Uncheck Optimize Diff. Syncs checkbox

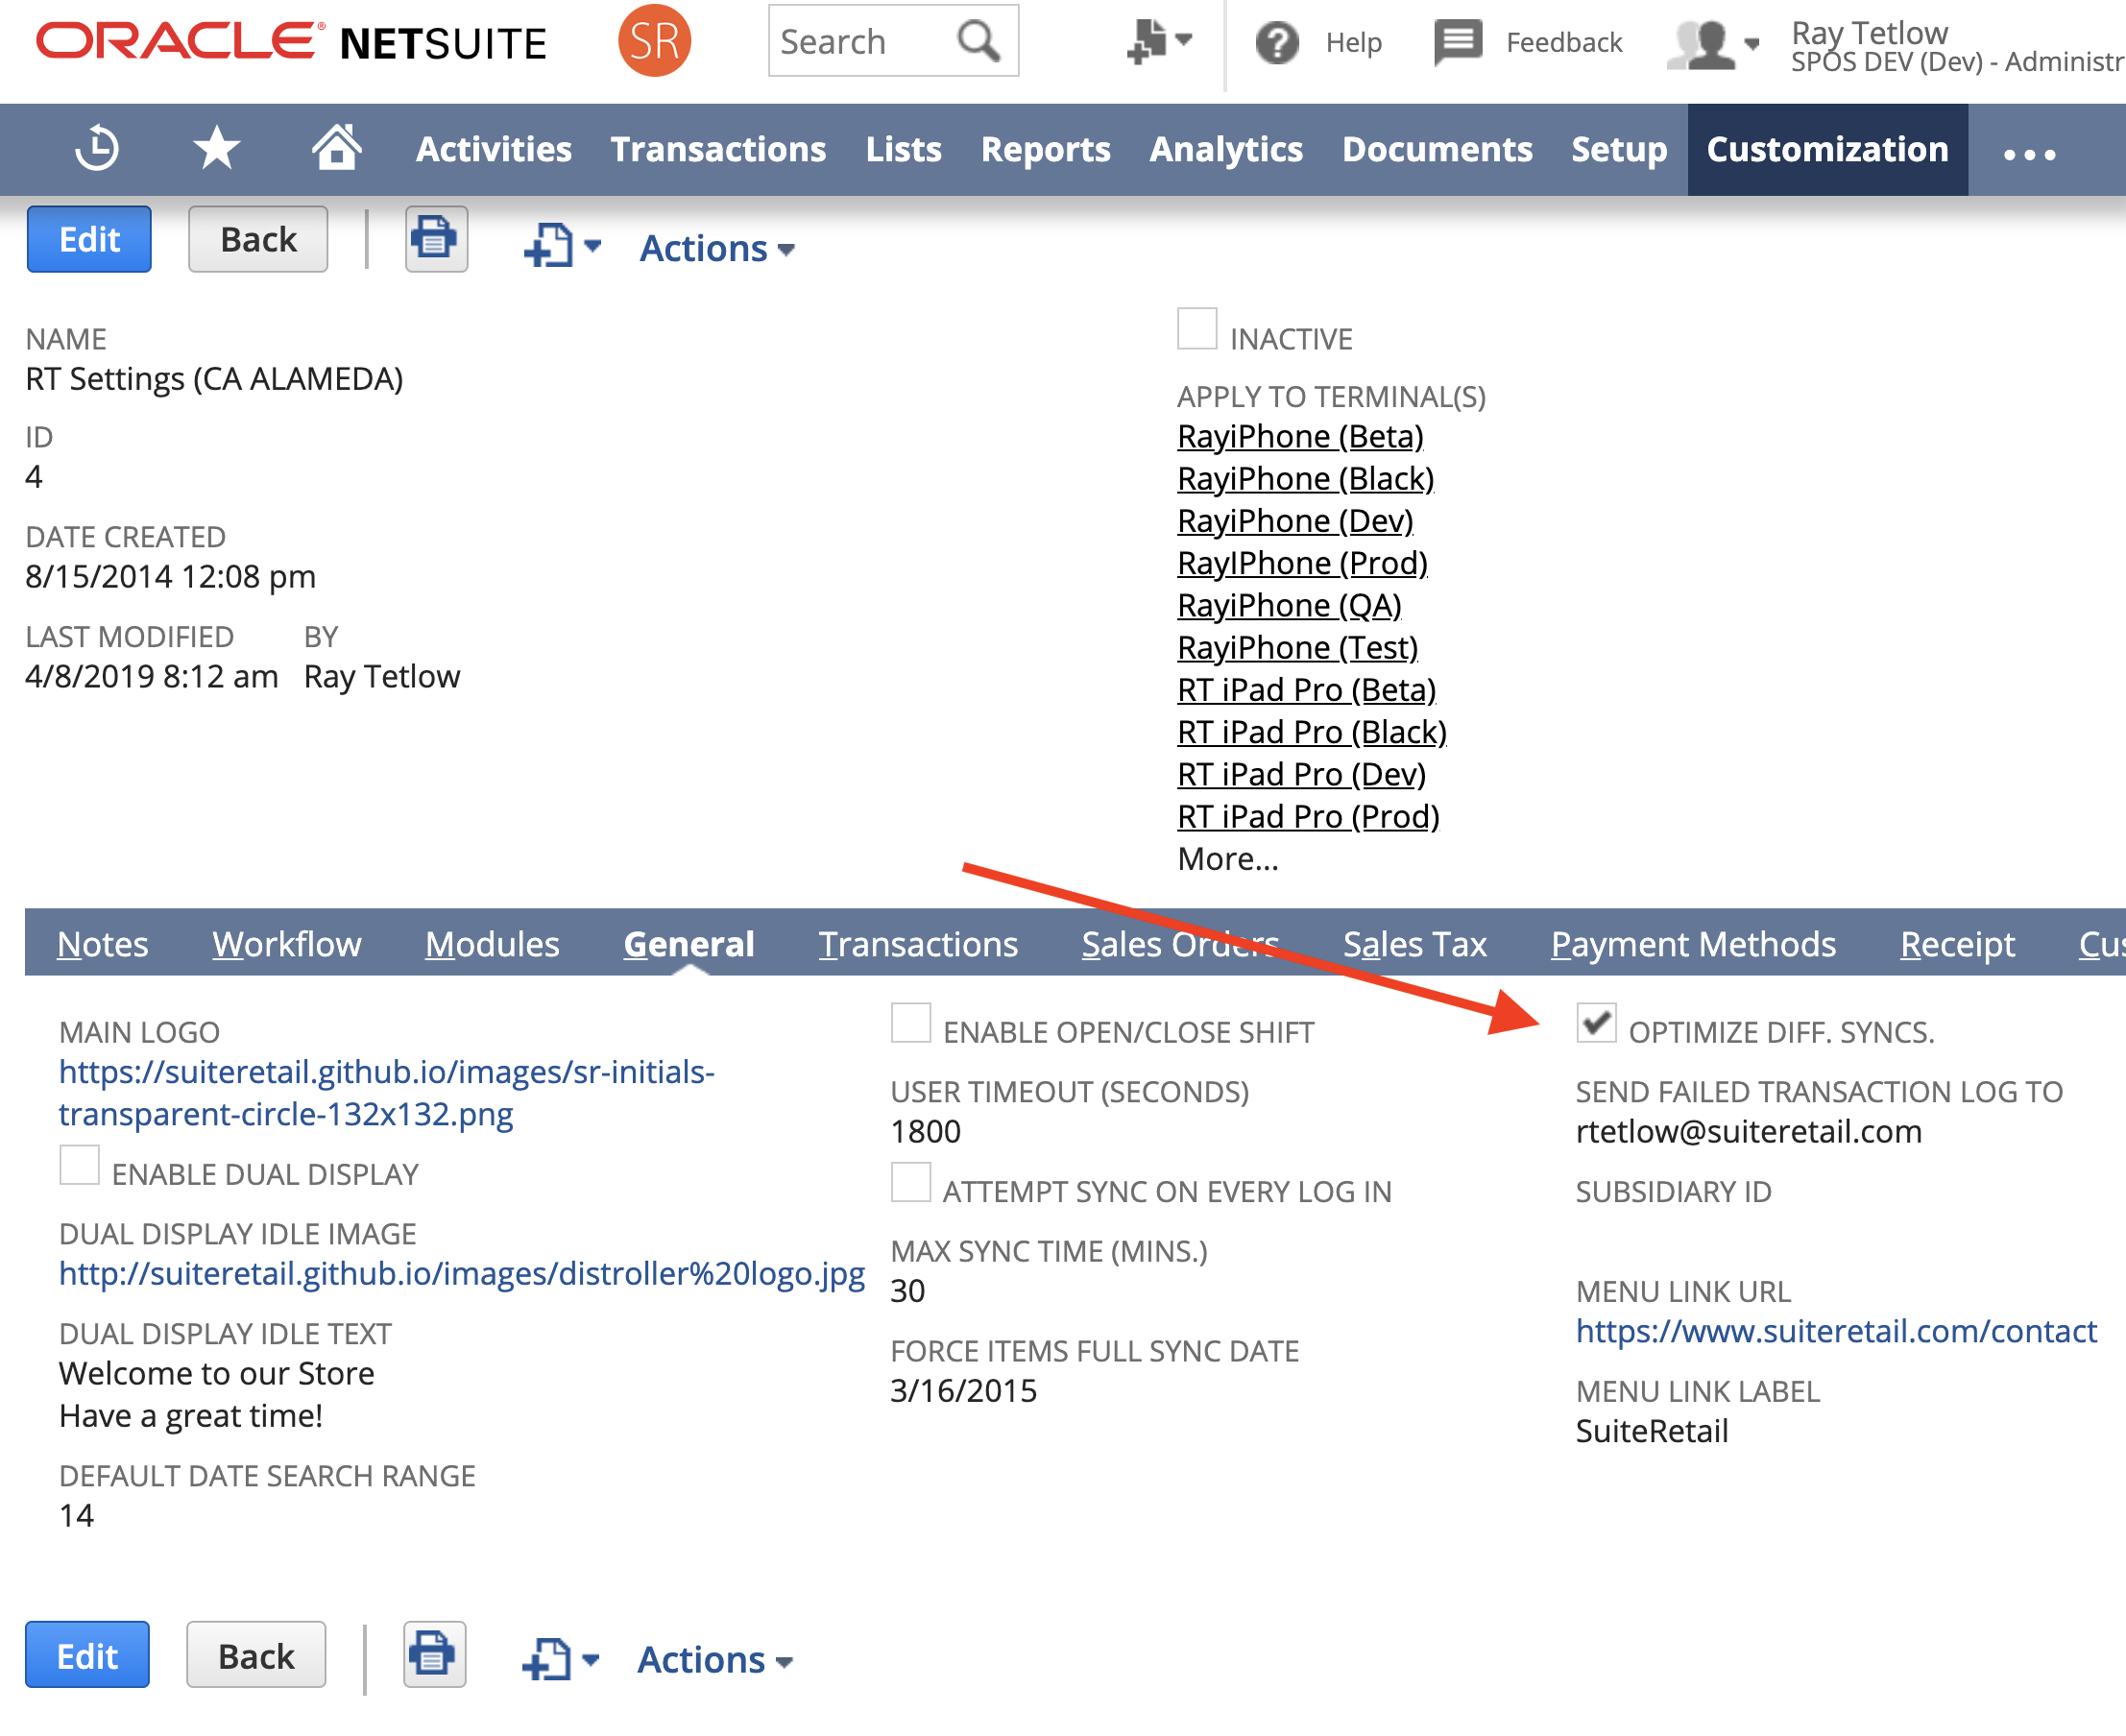[1596, 1022]
